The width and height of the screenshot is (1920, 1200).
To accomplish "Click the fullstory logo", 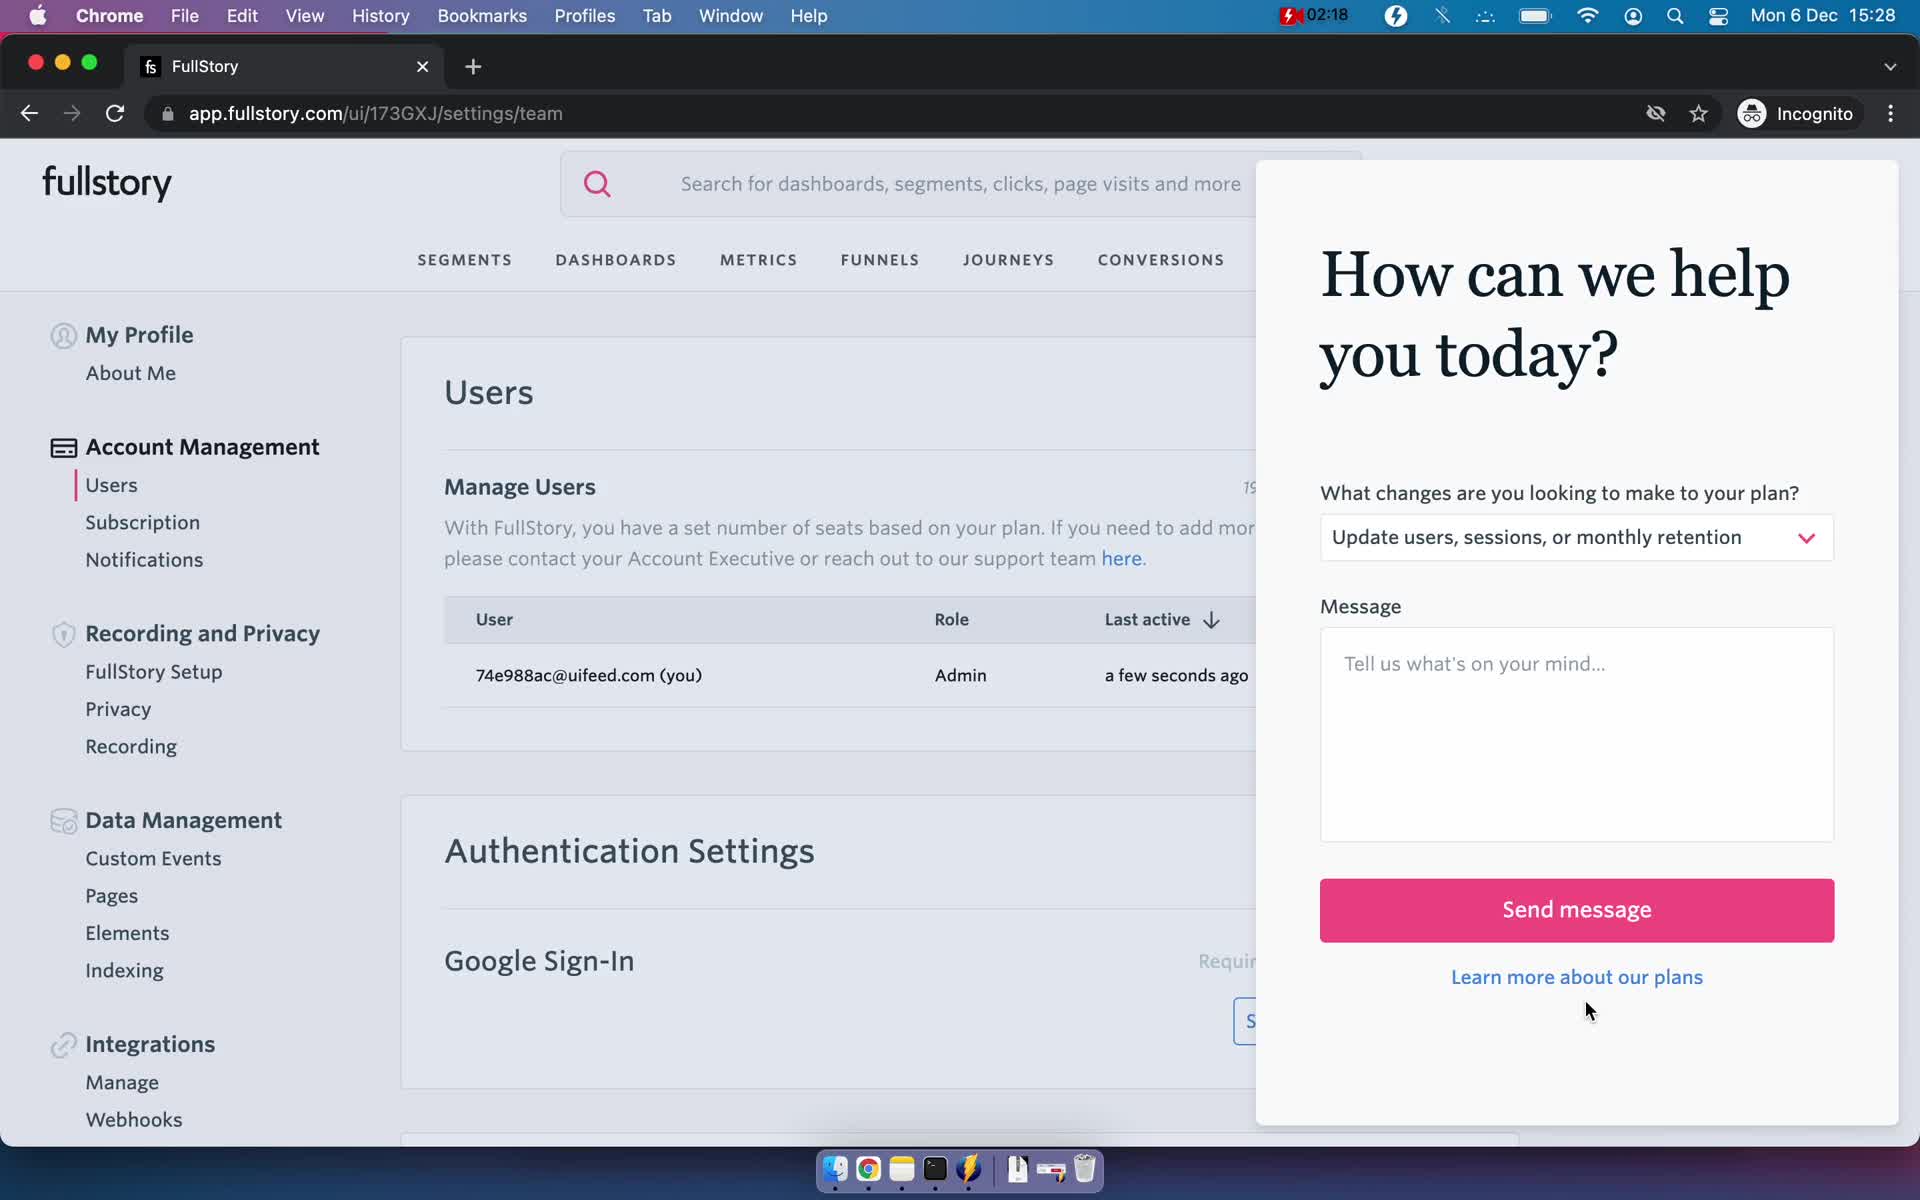I will [107, 183].
